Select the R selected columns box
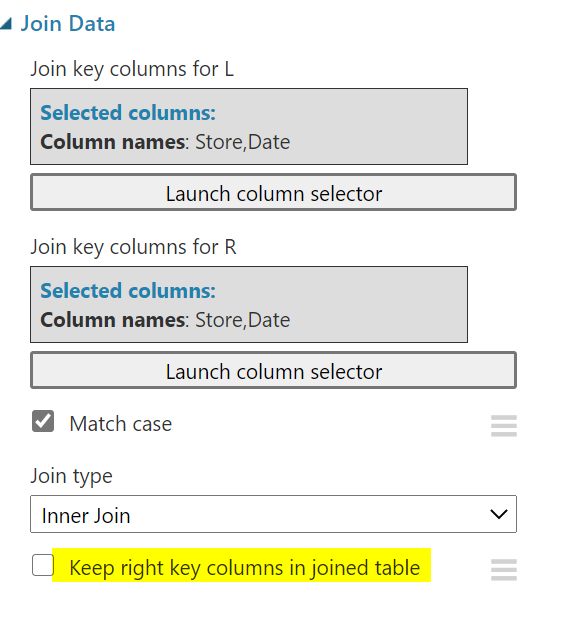The width and height of the screenshot is (579, 644). tap(249, 304)
